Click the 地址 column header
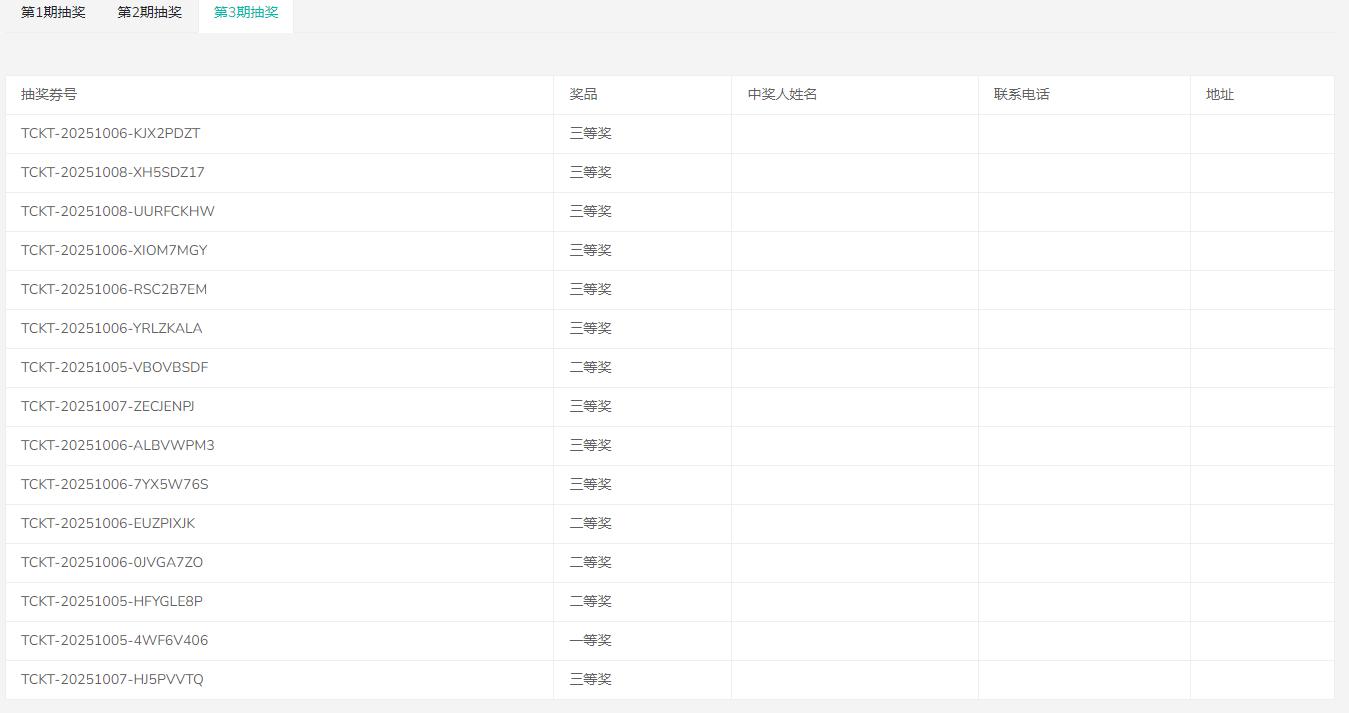 (x=1220, y=95)
